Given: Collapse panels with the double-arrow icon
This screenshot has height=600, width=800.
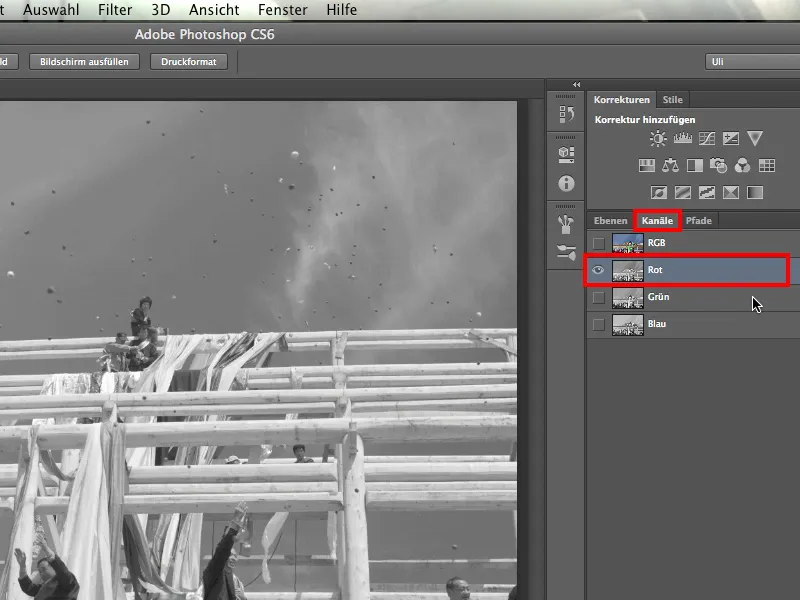Looking at the screenshot, I should [577, 85].
